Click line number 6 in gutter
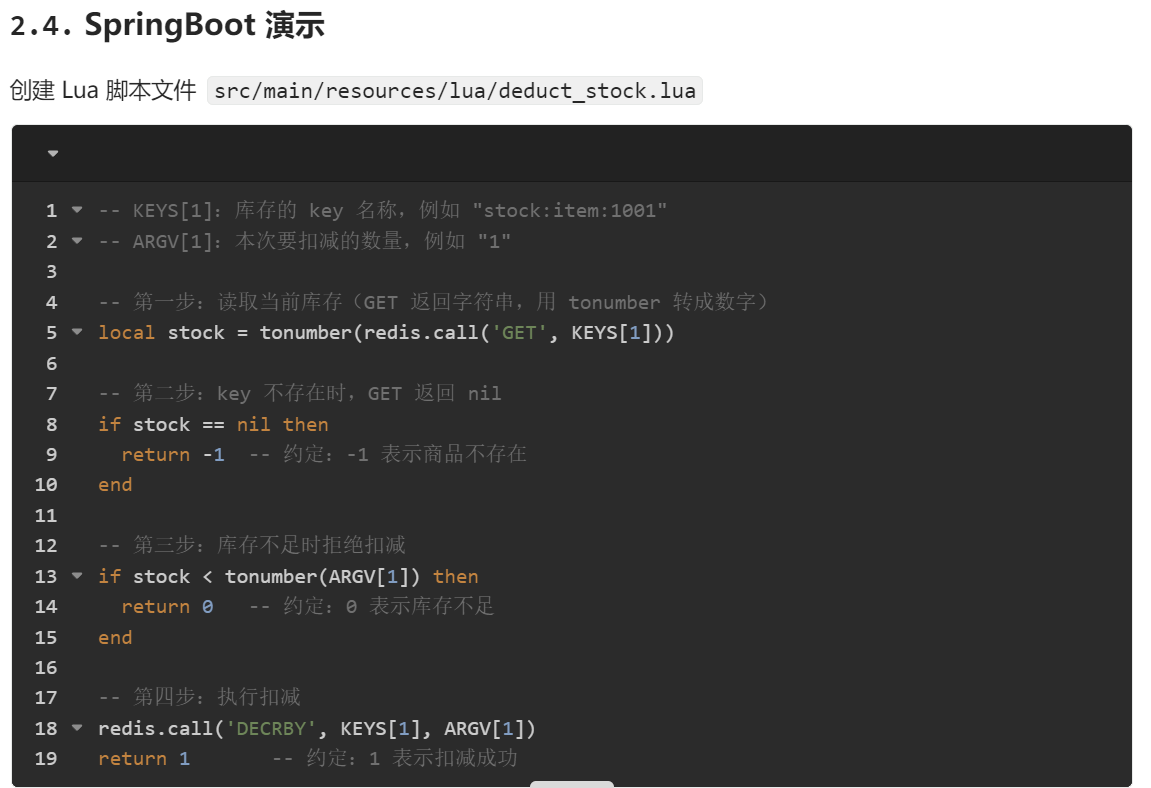The image size is (1151, 788). [51, 364]
